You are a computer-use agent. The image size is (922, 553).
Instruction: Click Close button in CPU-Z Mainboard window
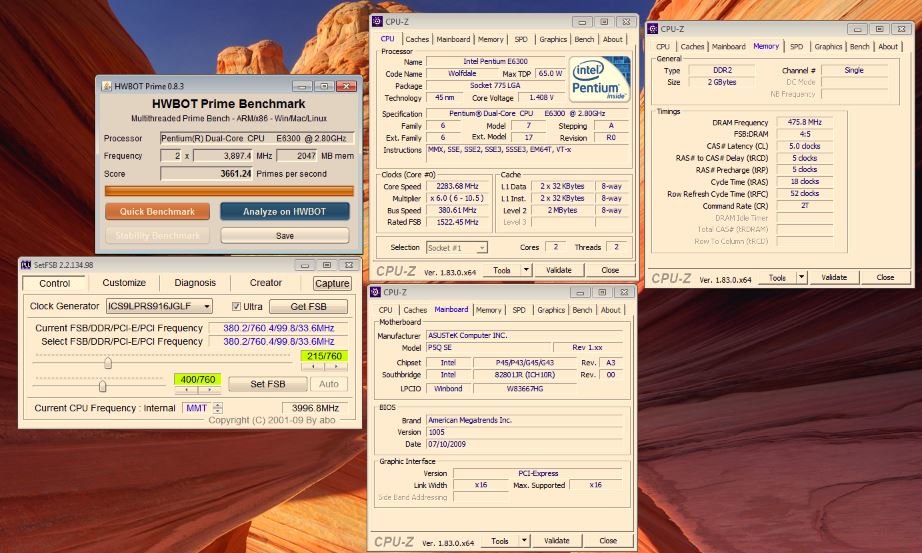click(x=608, y=541)
